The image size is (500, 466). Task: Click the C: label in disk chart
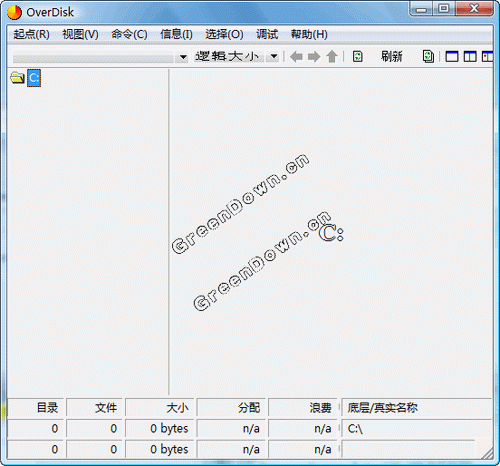331,233
